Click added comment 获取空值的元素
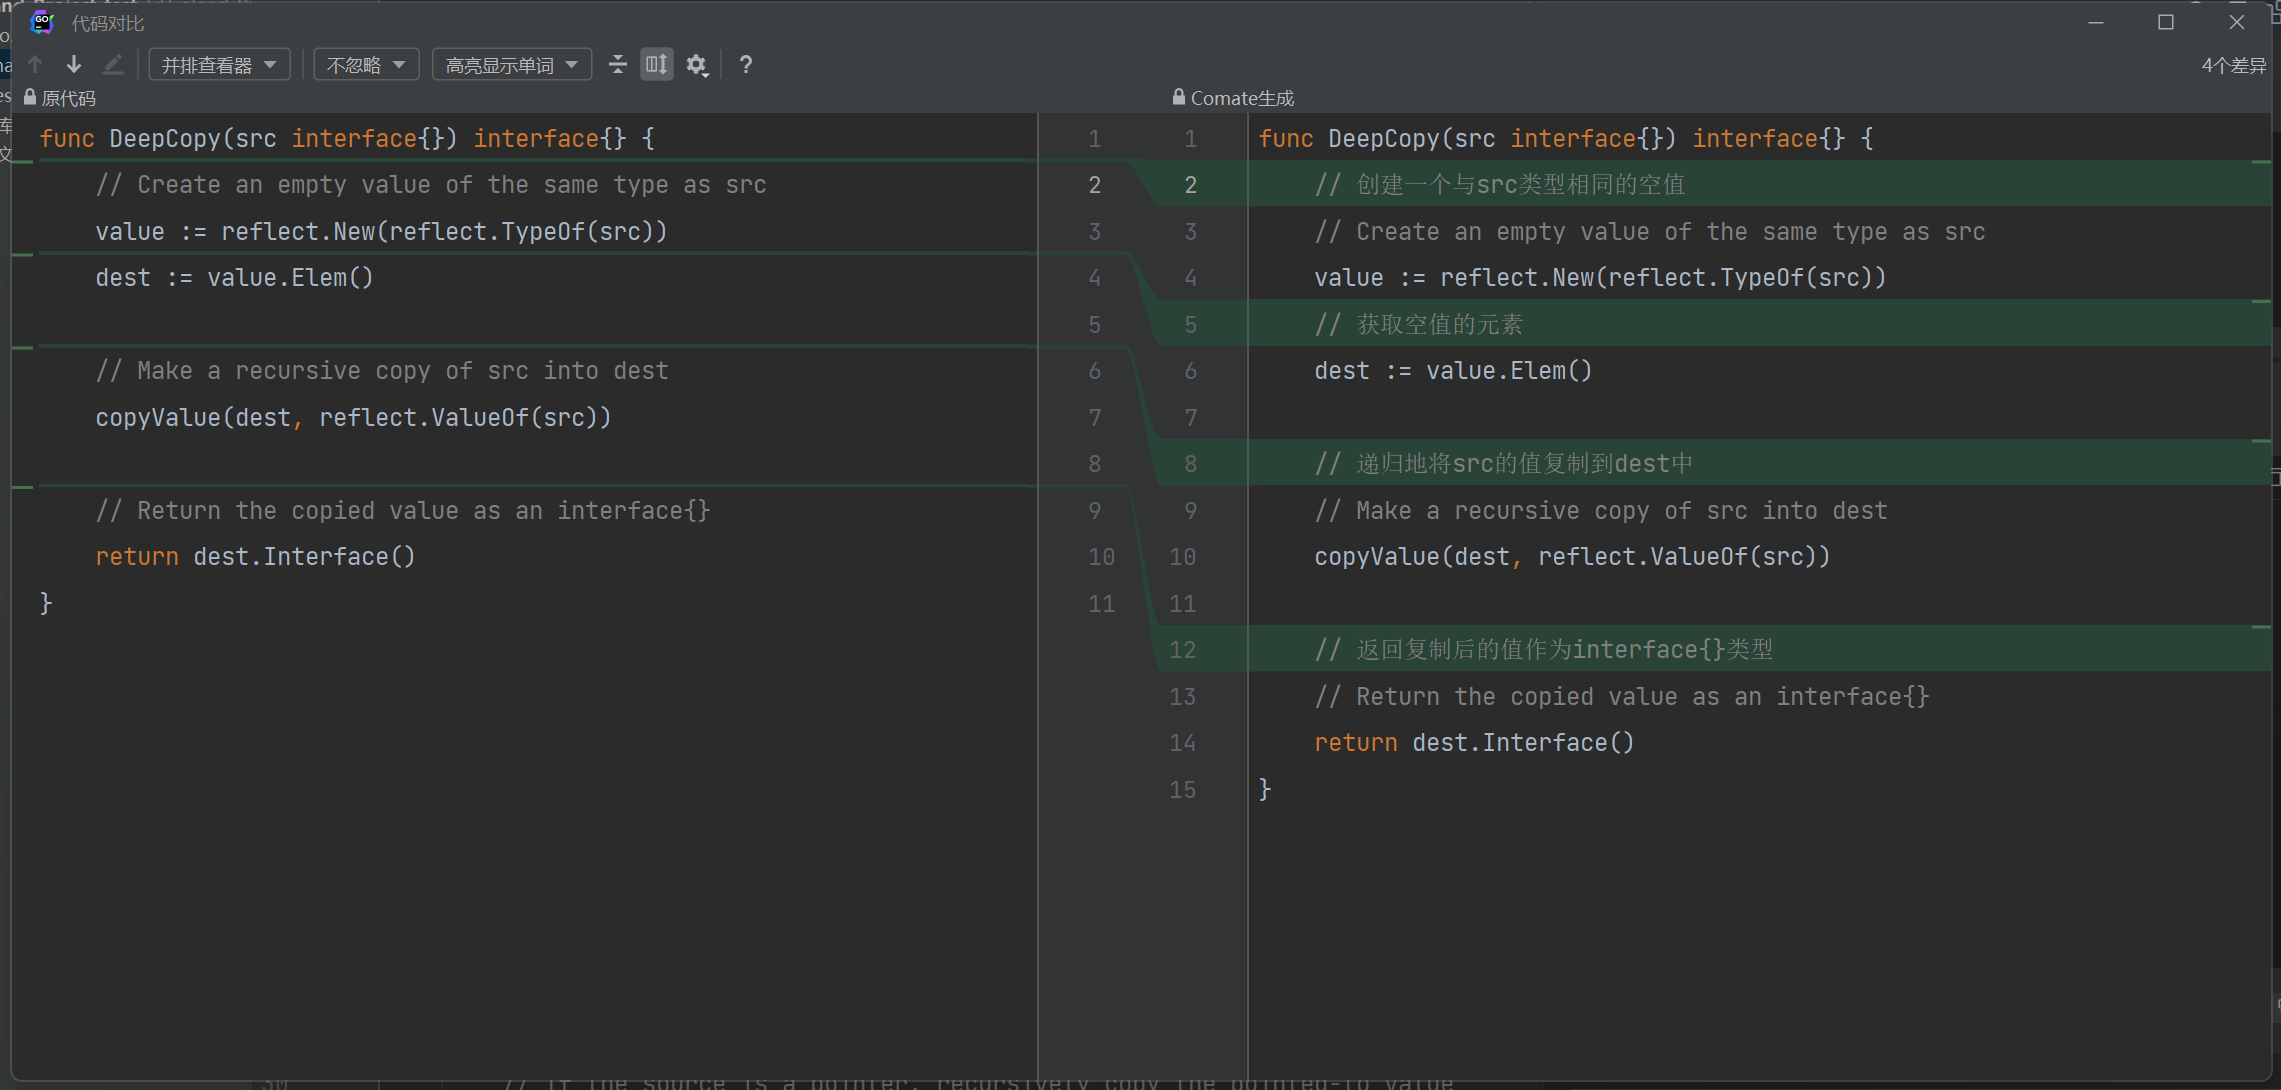This screenshot has height=1090, width=2281. pyautogui.click(x=1419, y=324)
